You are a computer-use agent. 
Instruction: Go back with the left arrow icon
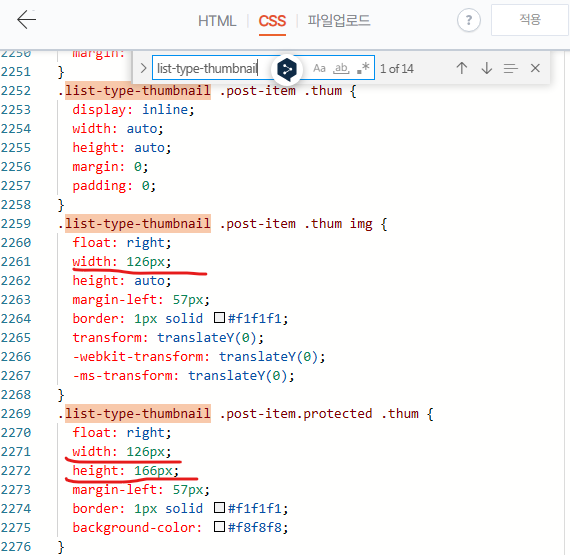click(26, 20)
